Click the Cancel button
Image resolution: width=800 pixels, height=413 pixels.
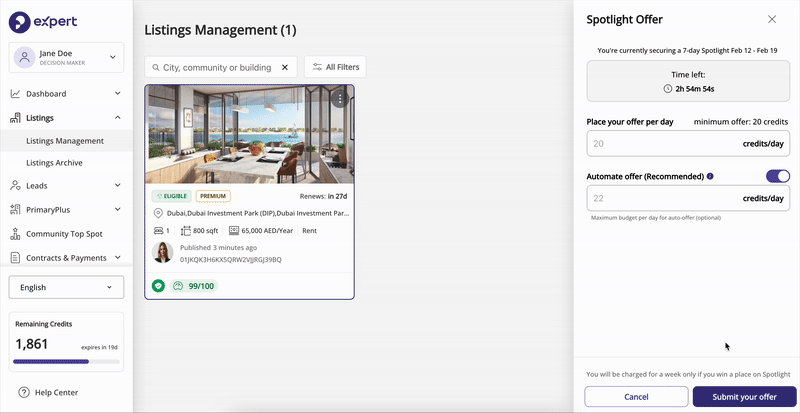(x=636, y=397)
